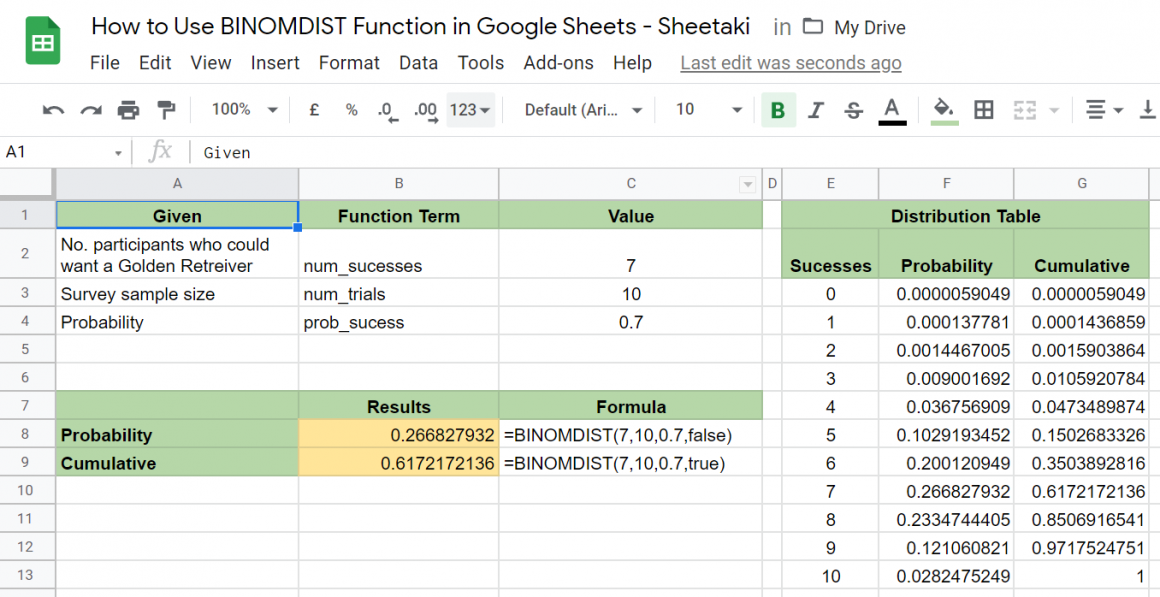Open the zoom percentage dropdown
This screenshot has width=1160, height=597.
240,110
